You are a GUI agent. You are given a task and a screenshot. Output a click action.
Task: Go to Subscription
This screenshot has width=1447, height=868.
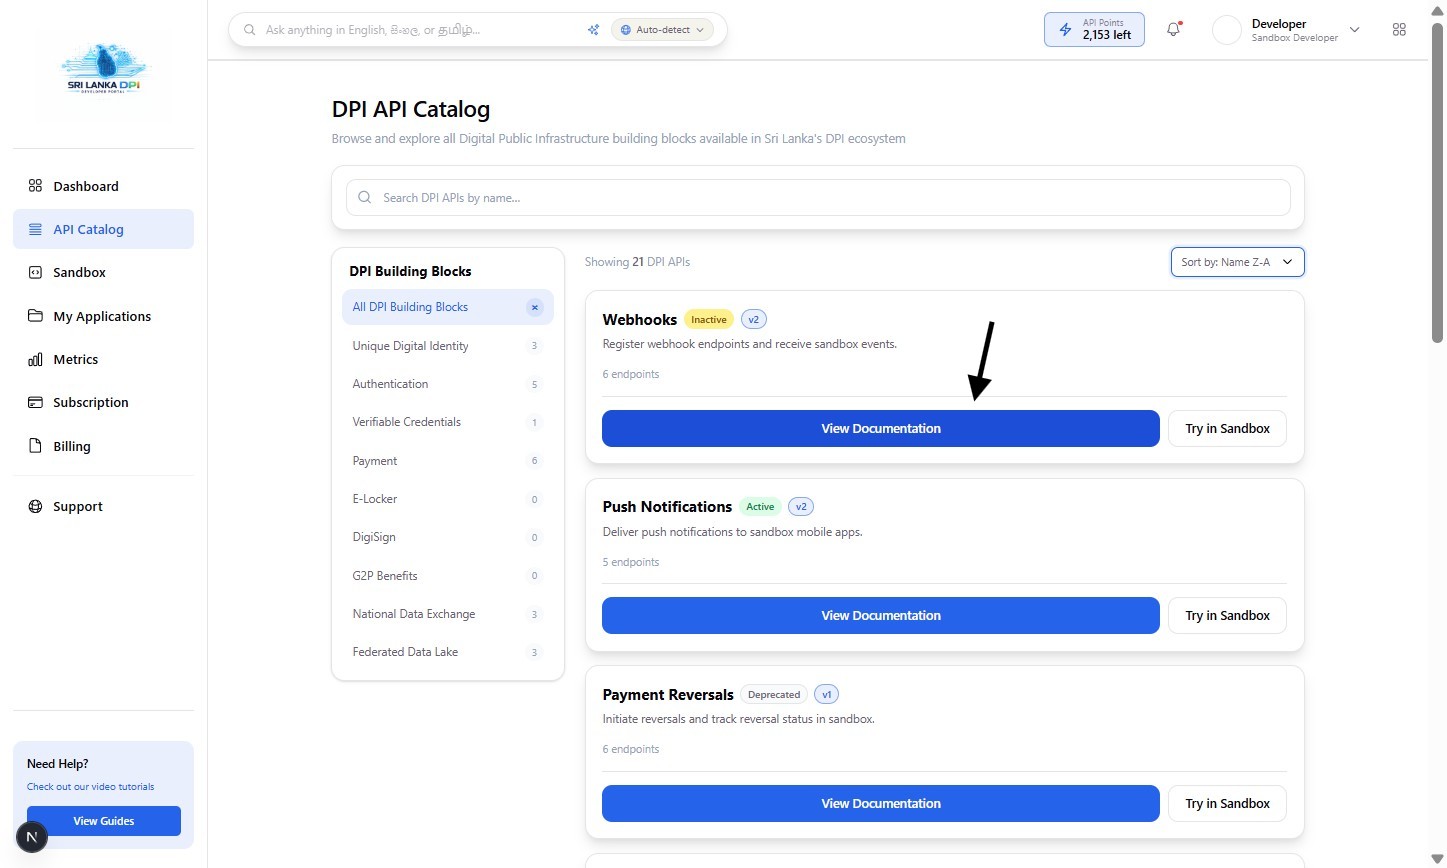tap(103, 402)
